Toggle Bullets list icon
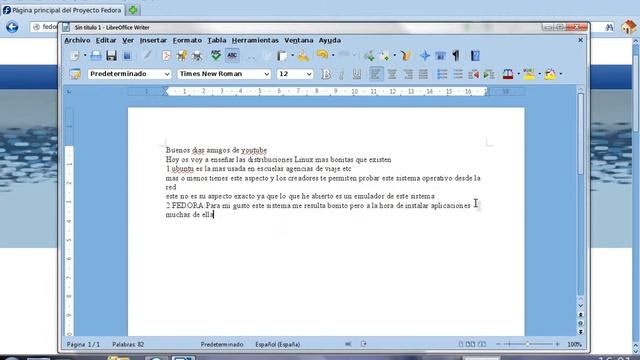 (458, 74)
